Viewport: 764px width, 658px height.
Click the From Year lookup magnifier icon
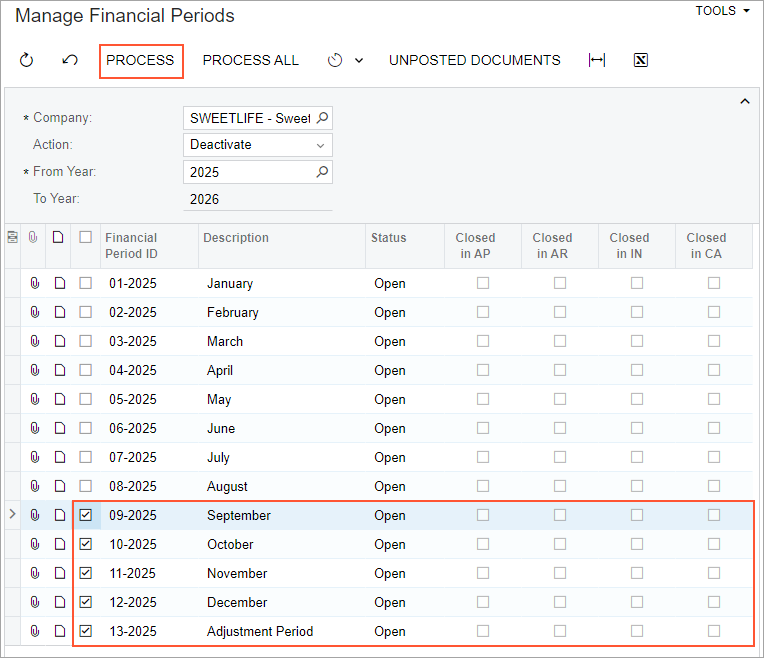(322, 172)
